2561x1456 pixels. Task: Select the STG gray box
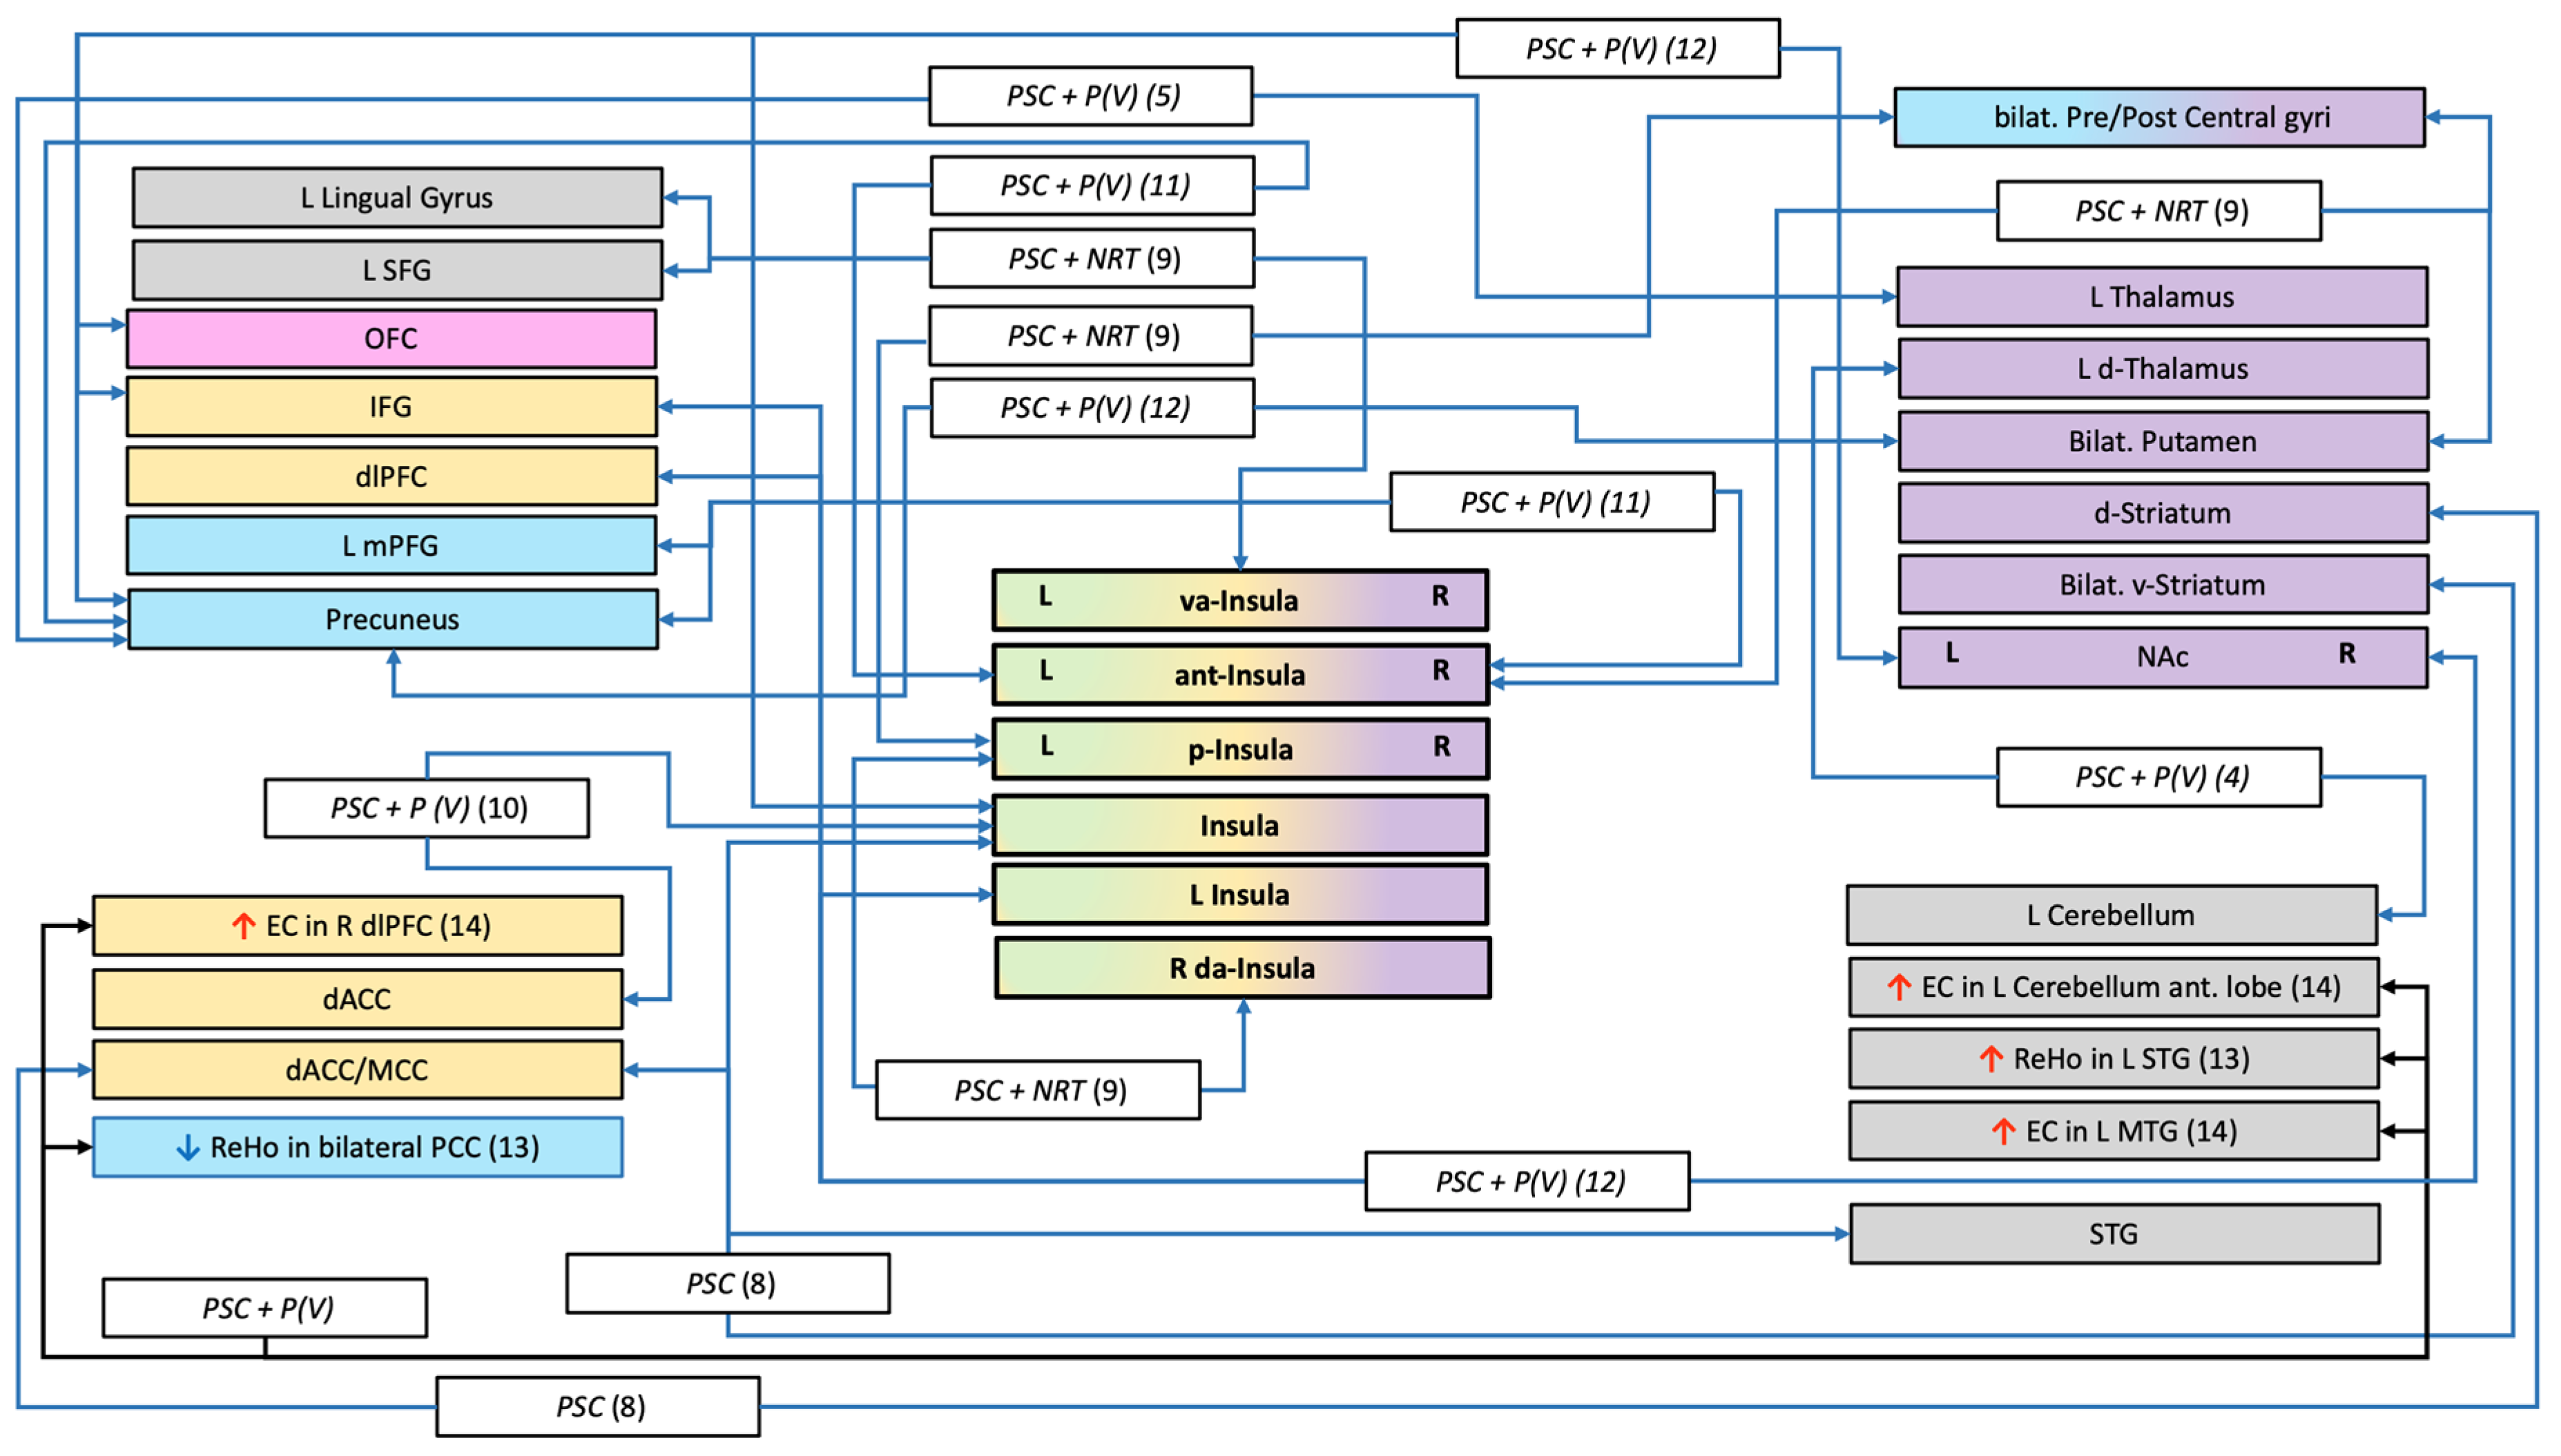click(x=2113, y=1234)
